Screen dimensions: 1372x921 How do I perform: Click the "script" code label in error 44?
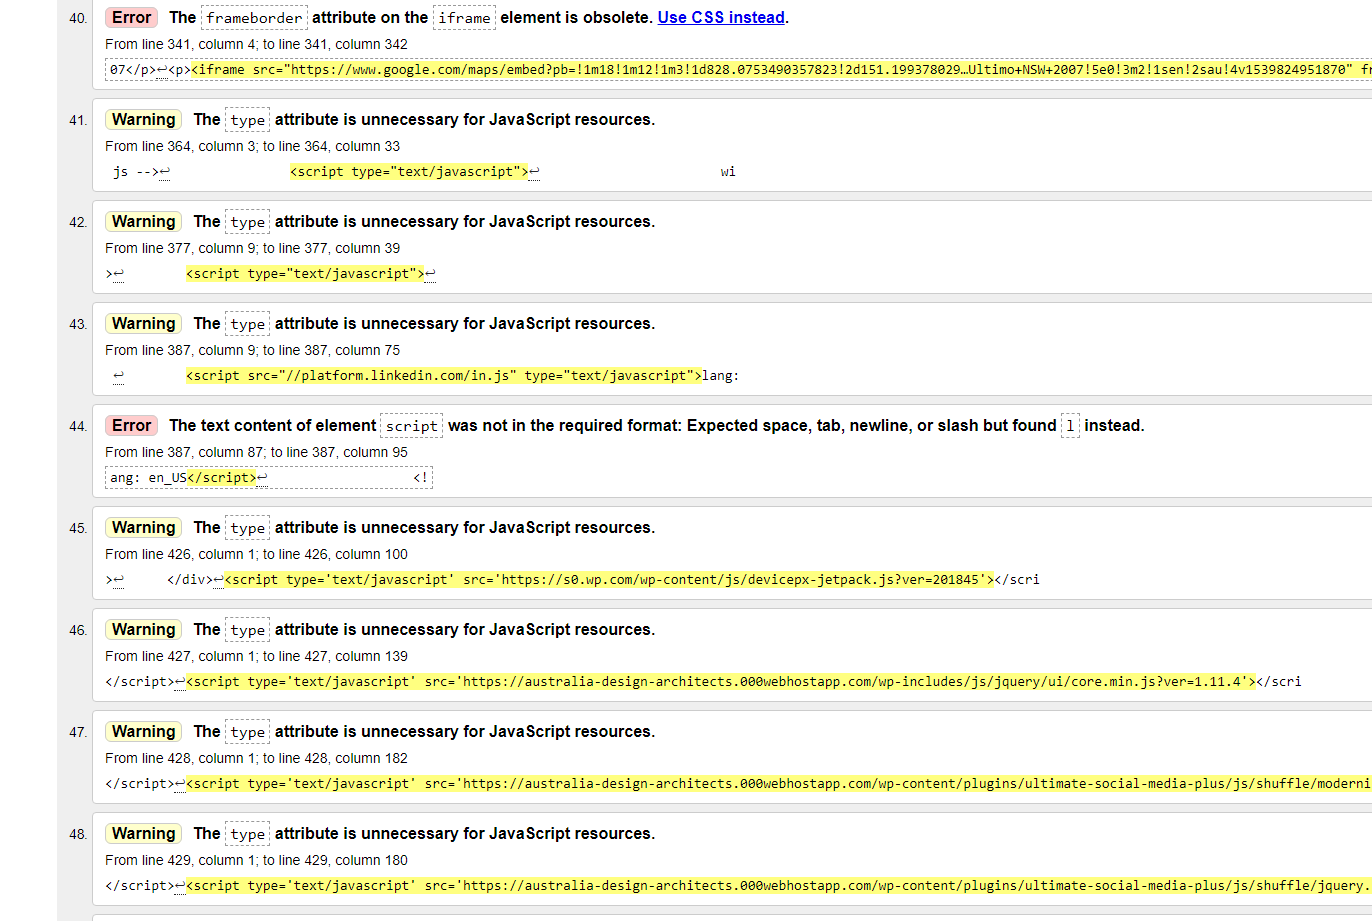click(x=411, y=426)
